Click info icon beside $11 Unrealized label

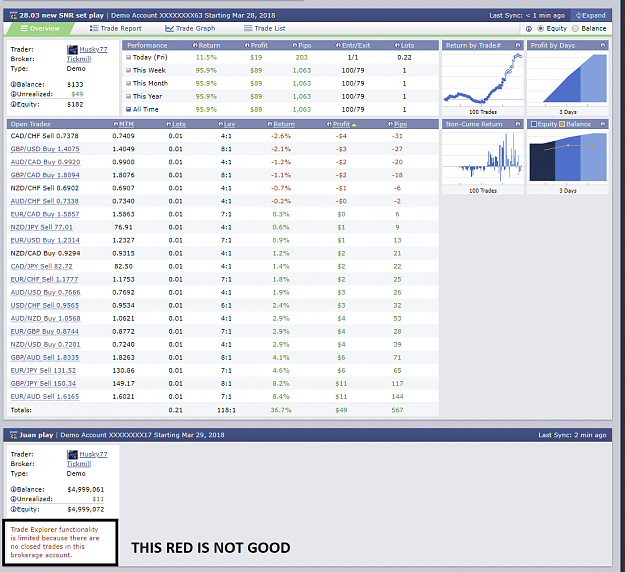[x=13, y=499]
